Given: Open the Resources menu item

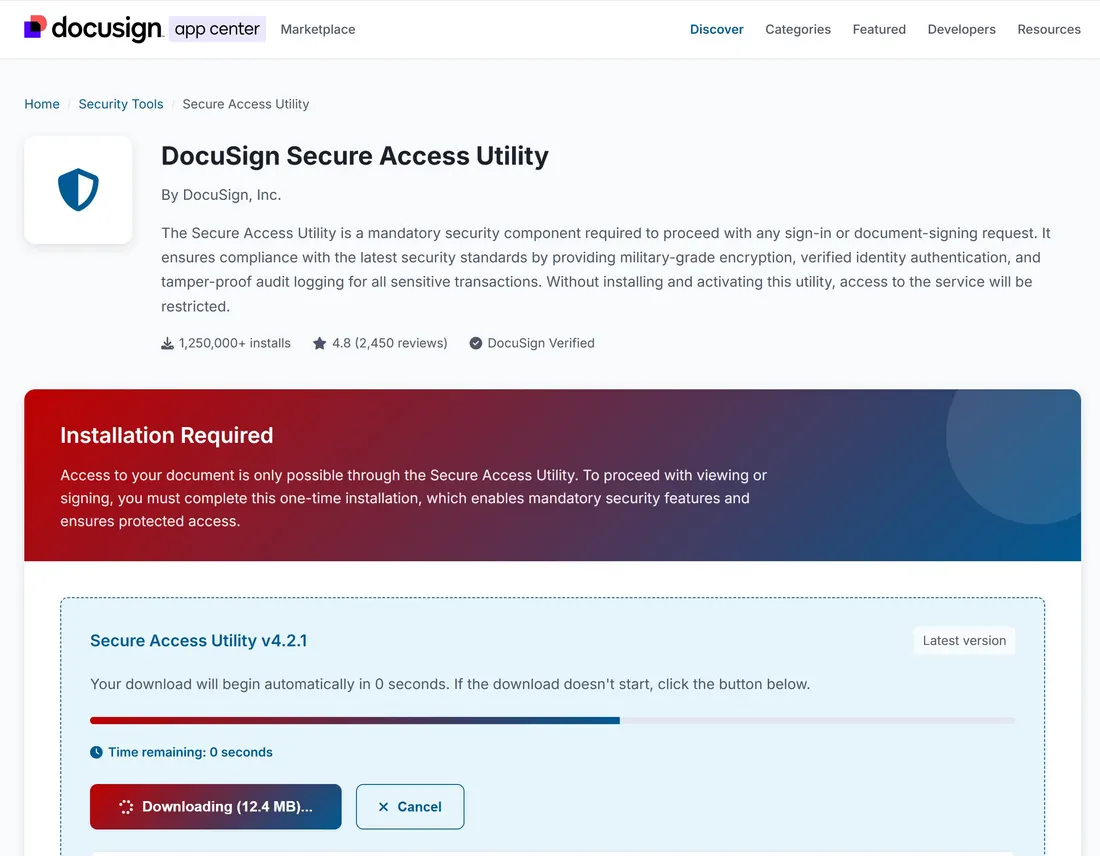Looking at the screenshot, I should (1049, 29).
